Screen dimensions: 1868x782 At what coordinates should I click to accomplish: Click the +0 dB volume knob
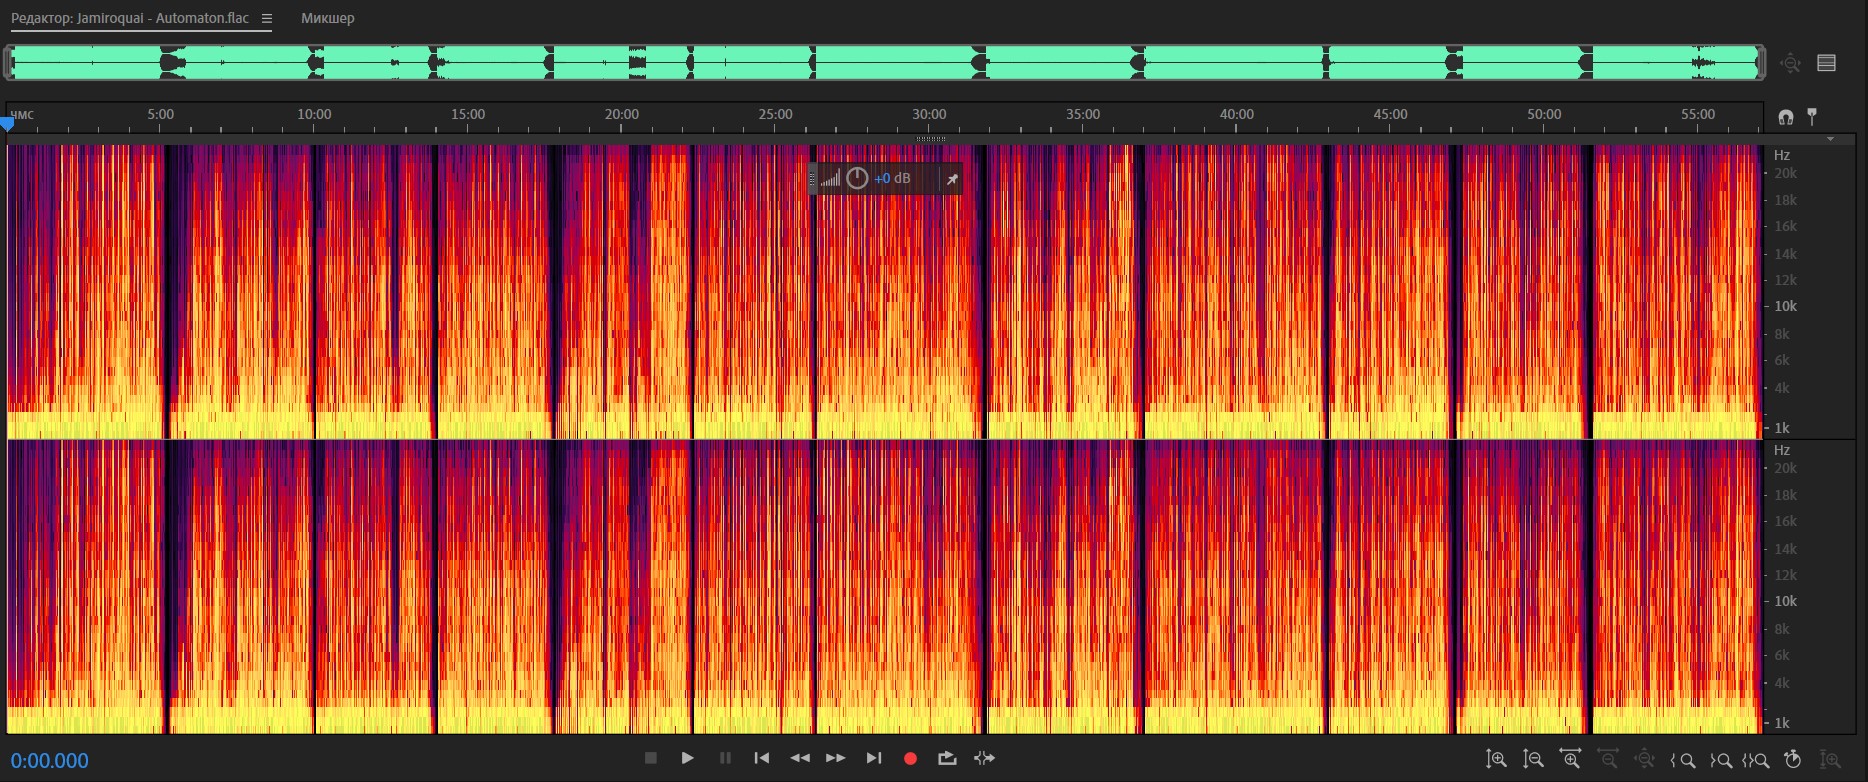[857, 179]
